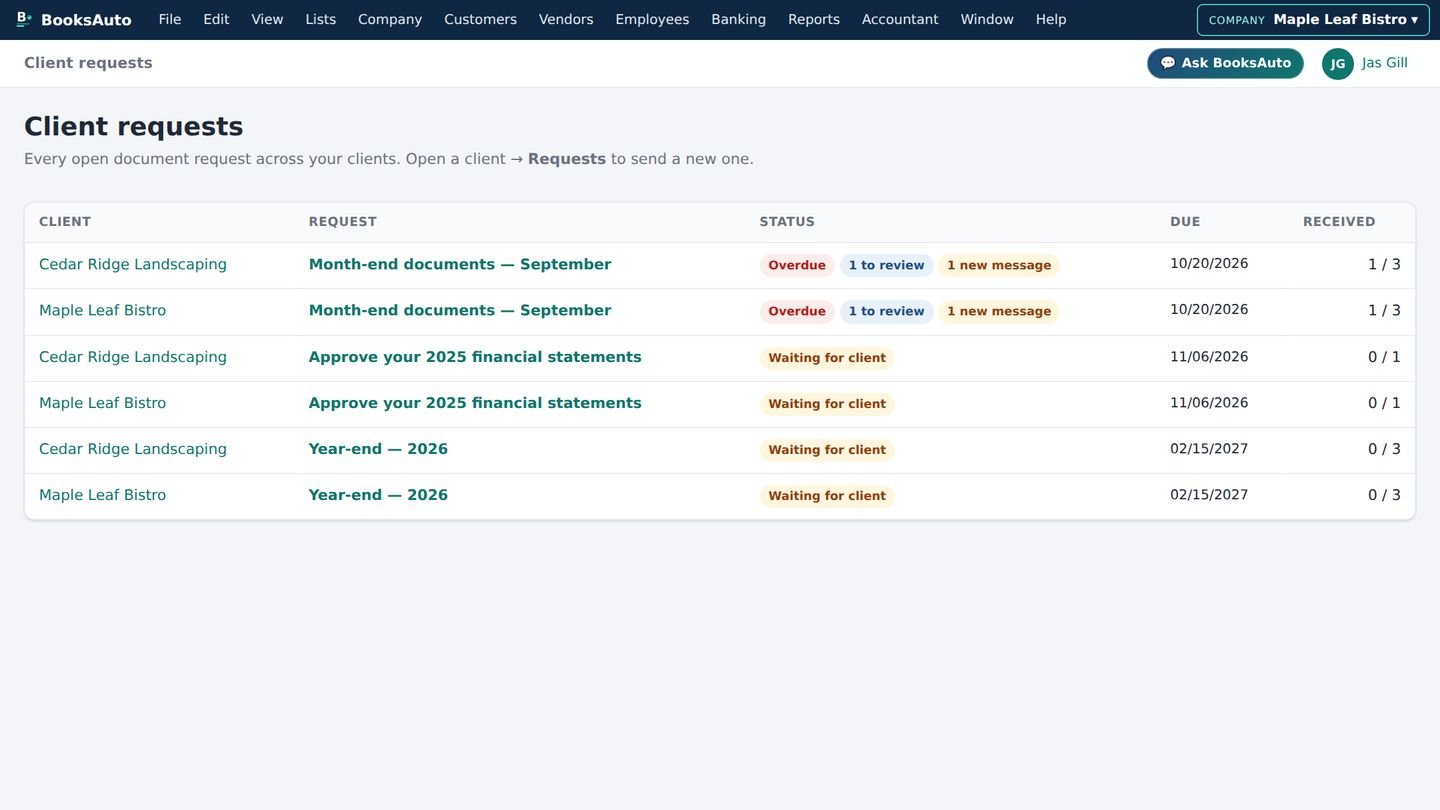Open the Edit menu
The height and width of the screenshot is (810, 1440).
[x=216, y=19]
